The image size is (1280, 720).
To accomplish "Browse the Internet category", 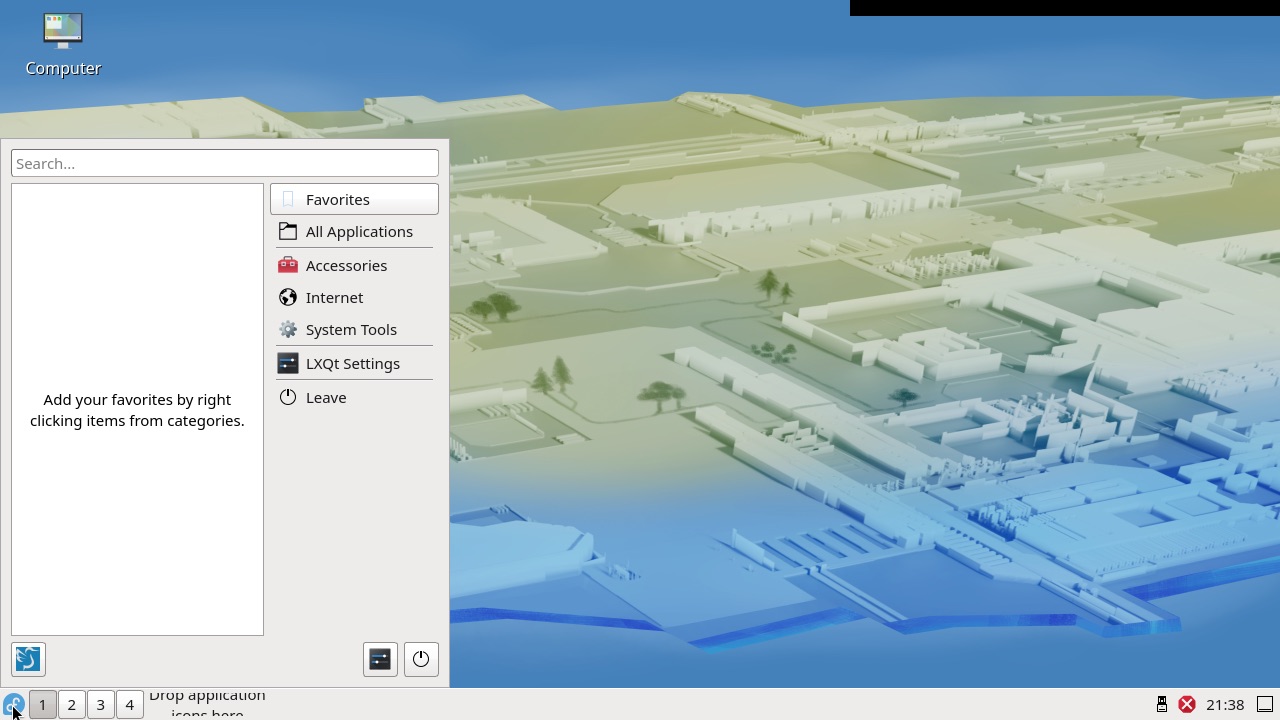I will (354, 297).
